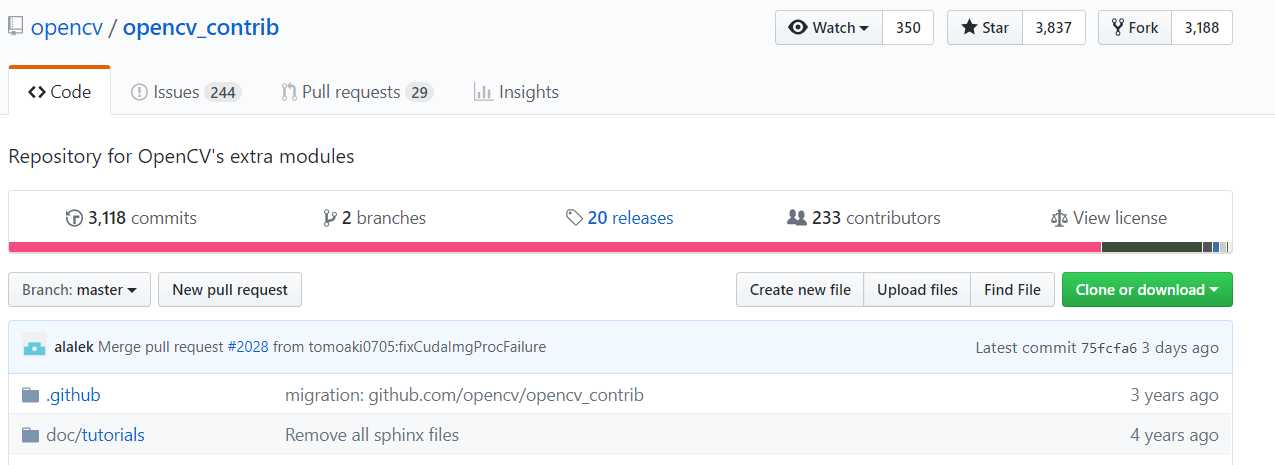
Task: View the 350 watchers count
Action: coord(908,28)
